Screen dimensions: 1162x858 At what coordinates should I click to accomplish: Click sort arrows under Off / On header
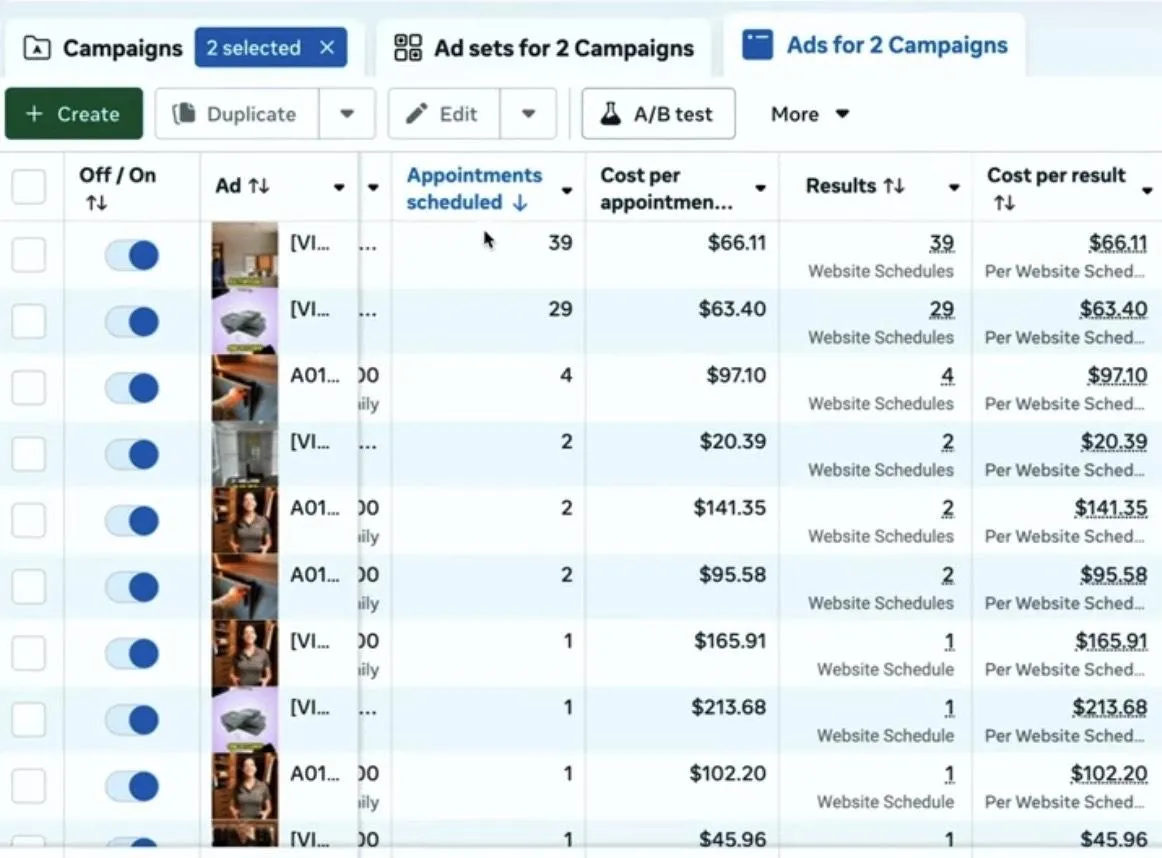[x=96, y=203]
